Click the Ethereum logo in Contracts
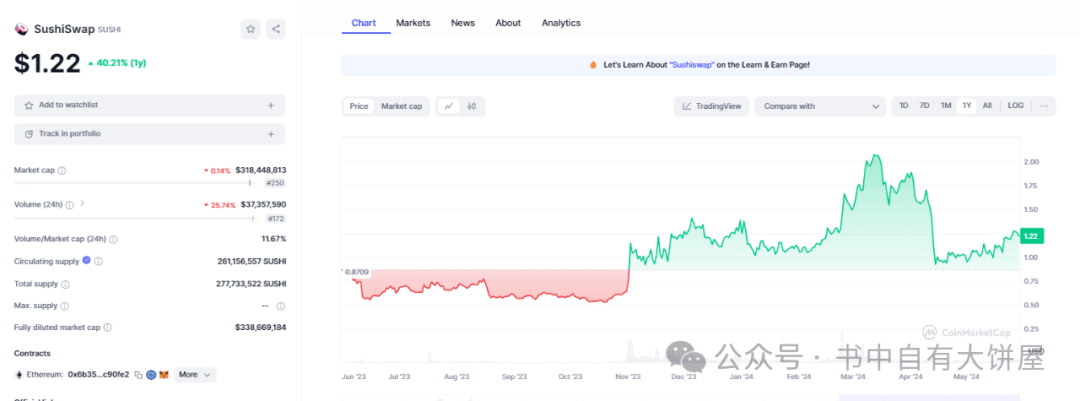The width and height of the screenshot is (1080, 401). (19, 375)
